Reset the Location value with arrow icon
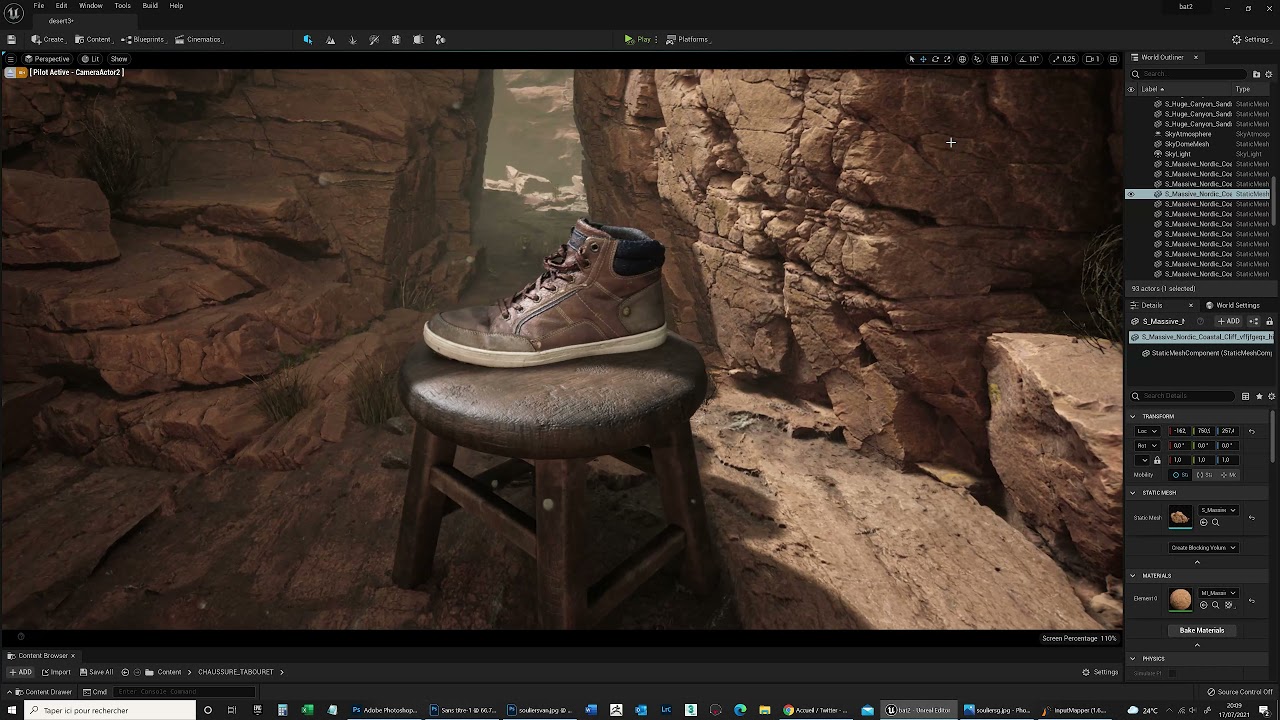Viewport: 1280px width, 720px height. pos(1251,431)
